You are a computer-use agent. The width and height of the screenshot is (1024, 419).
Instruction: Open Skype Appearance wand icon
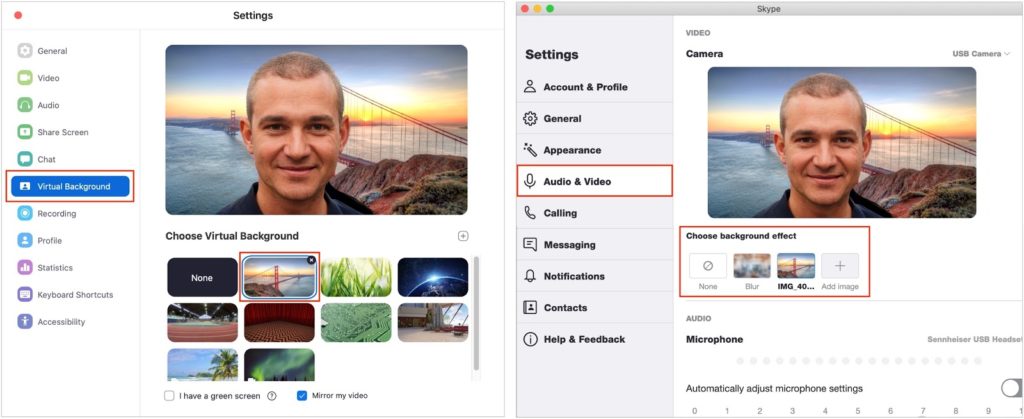(x=530, y=150)
